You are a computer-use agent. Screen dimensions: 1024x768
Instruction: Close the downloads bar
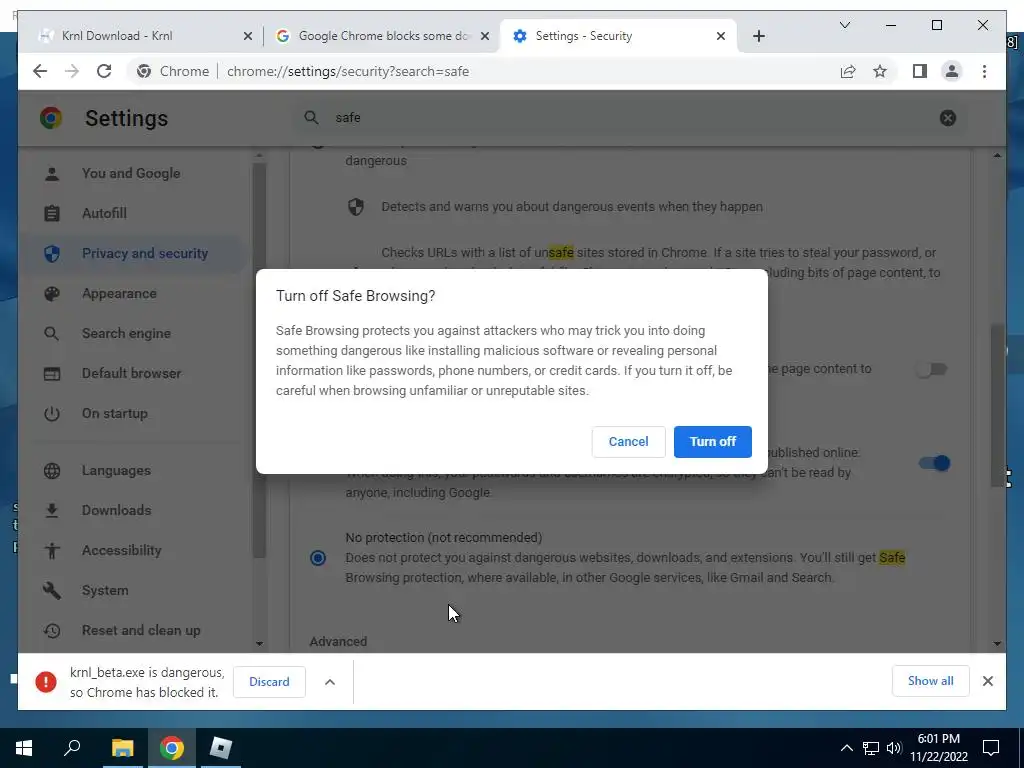click(x=987, y=681)
